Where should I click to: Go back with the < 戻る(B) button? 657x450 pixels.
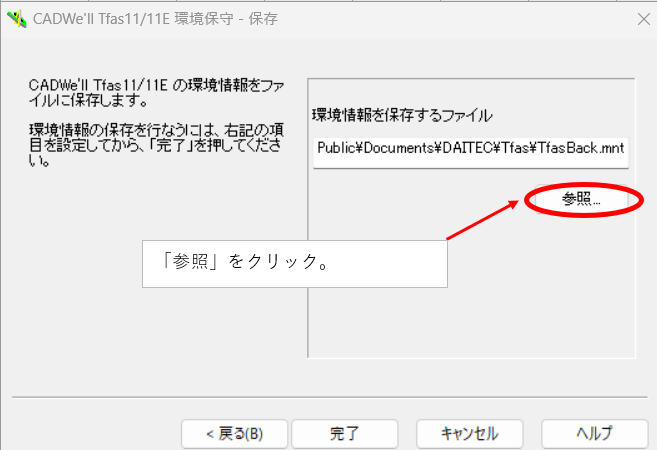coord(235,434)
